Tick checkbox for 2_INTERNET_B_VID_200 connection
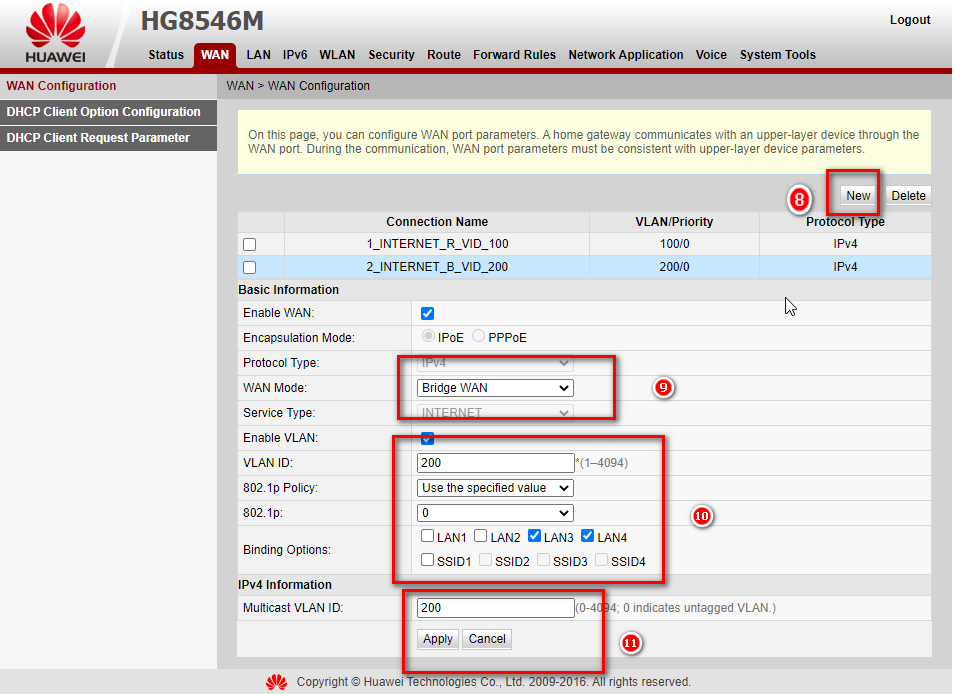This screenshot has height=694, width=955. pyautogui.click(x=250, y=267)
